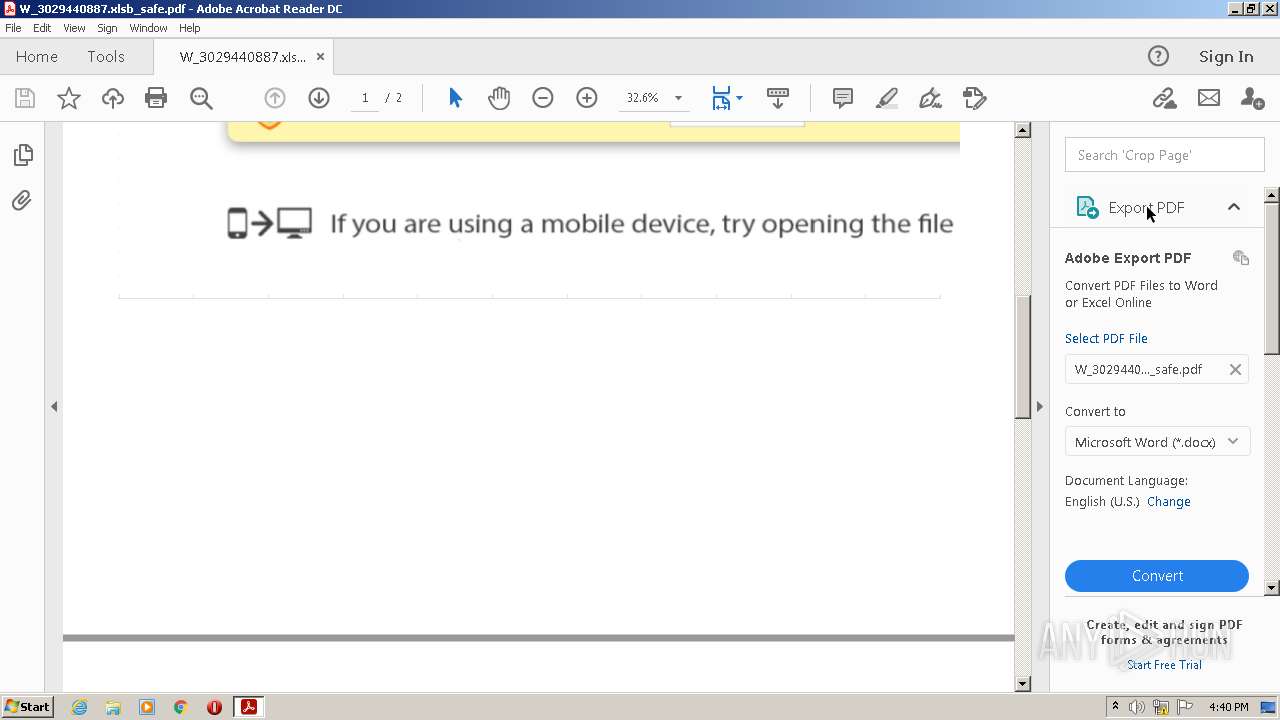This screenshot has width=1280, height=720.
Task: Print the document
Action: point(156,98)
